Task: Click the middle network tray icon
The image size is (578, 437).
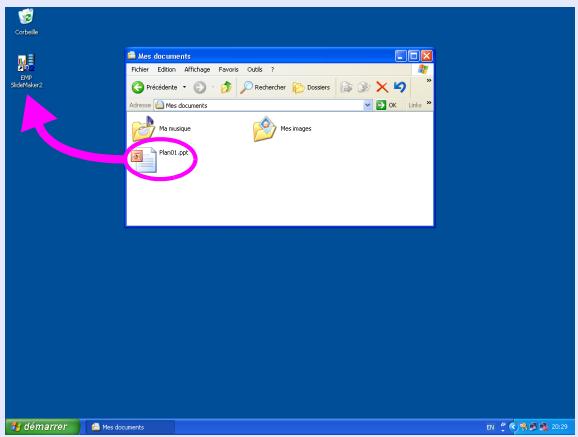Action: (x=533, y=427)
